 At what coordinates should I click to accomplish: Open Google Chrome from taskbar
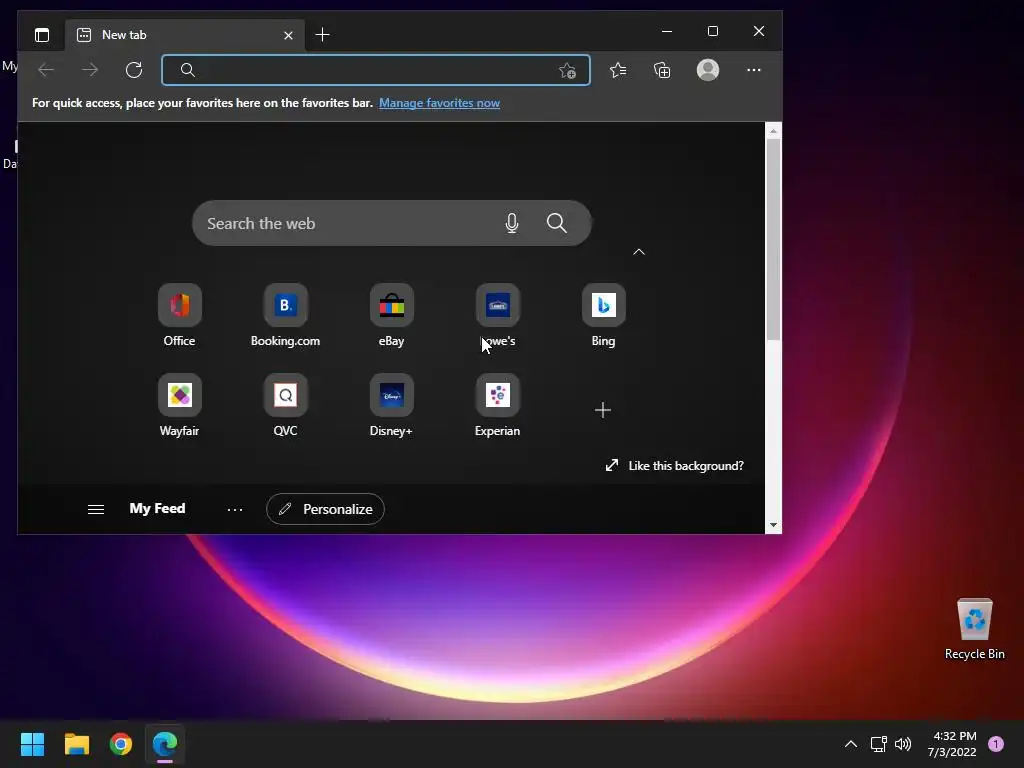(121, 744)
